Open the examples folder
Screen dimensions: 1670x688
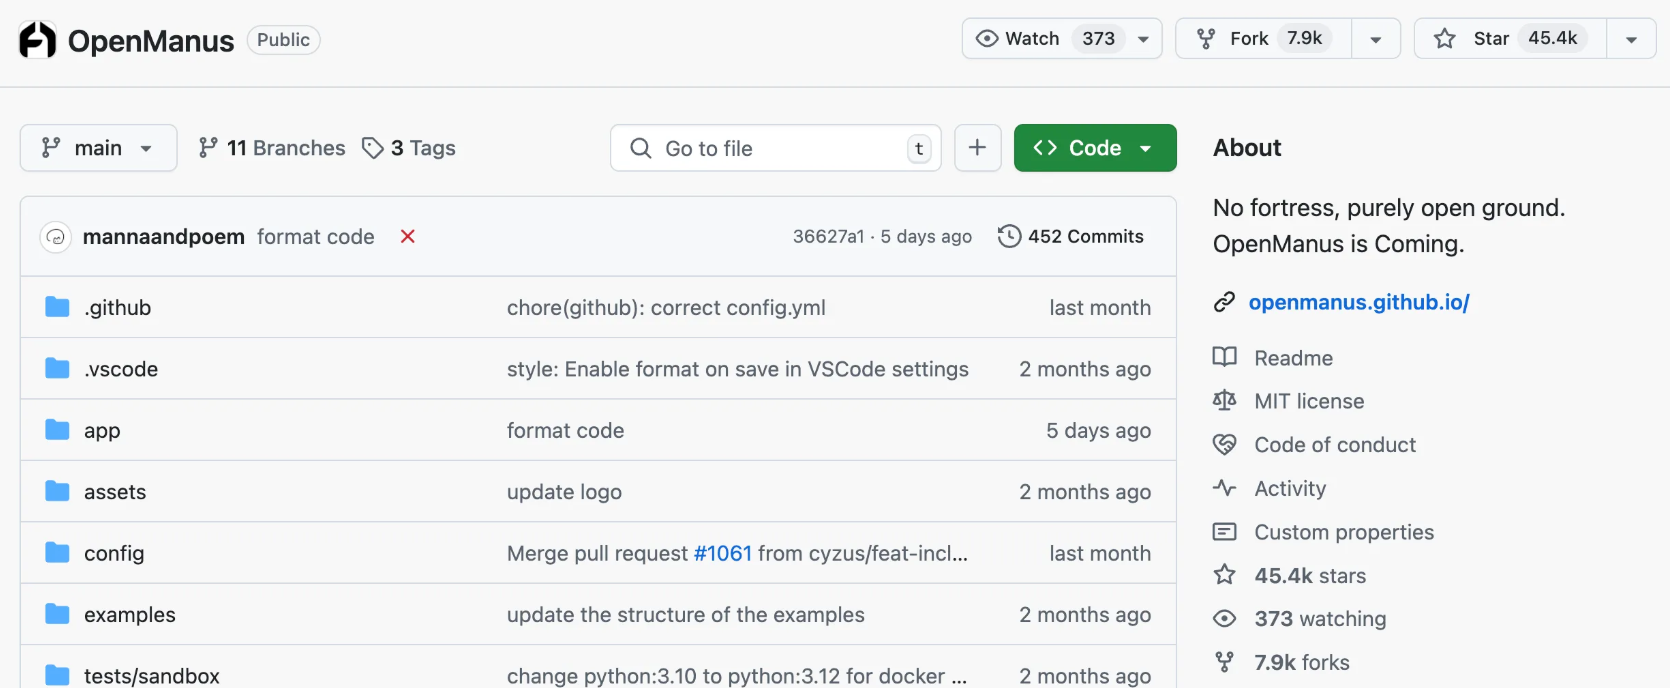130,615
